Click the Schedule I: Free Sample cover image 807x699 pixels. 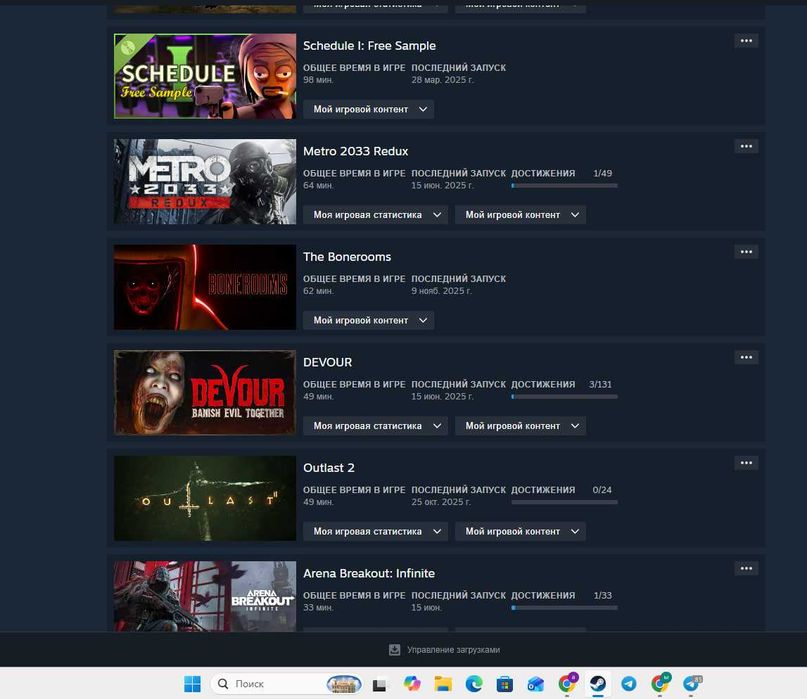point(205,76)
